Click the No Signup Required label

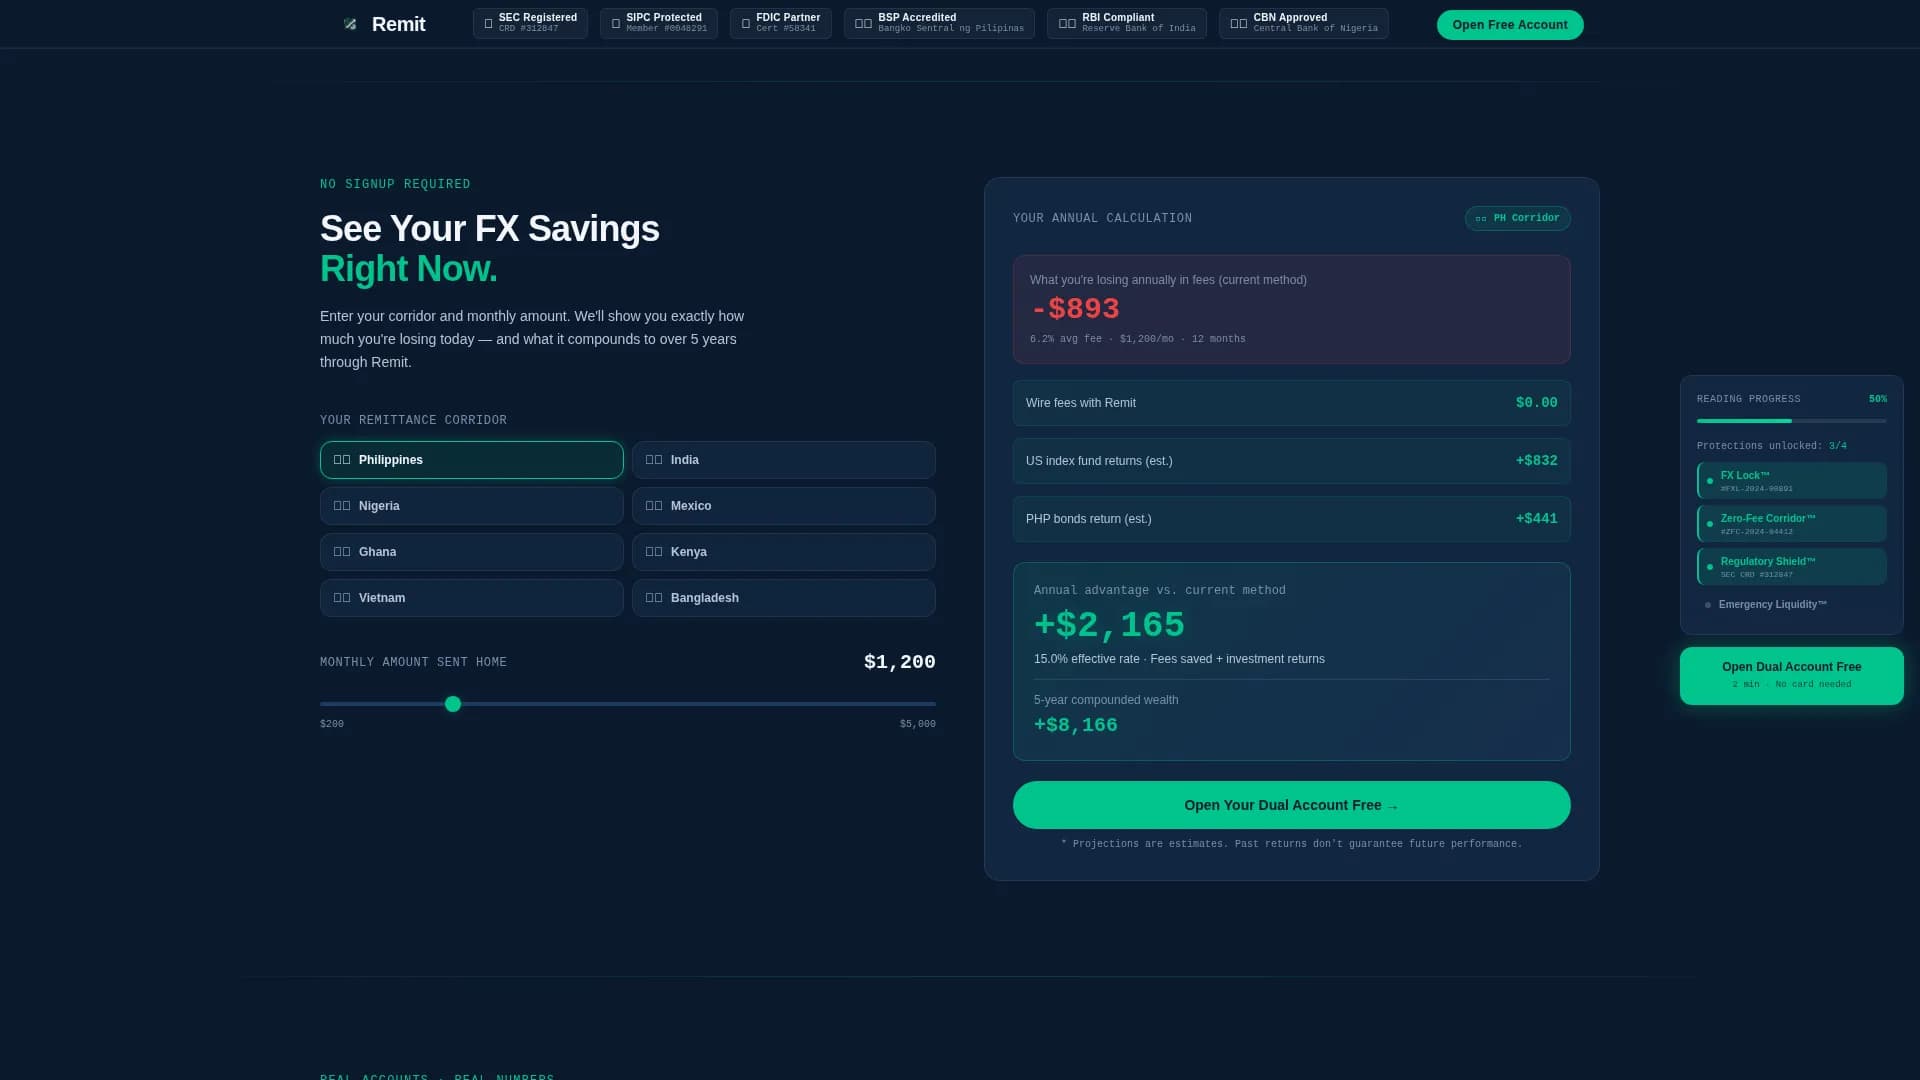[x=395, y=185]
